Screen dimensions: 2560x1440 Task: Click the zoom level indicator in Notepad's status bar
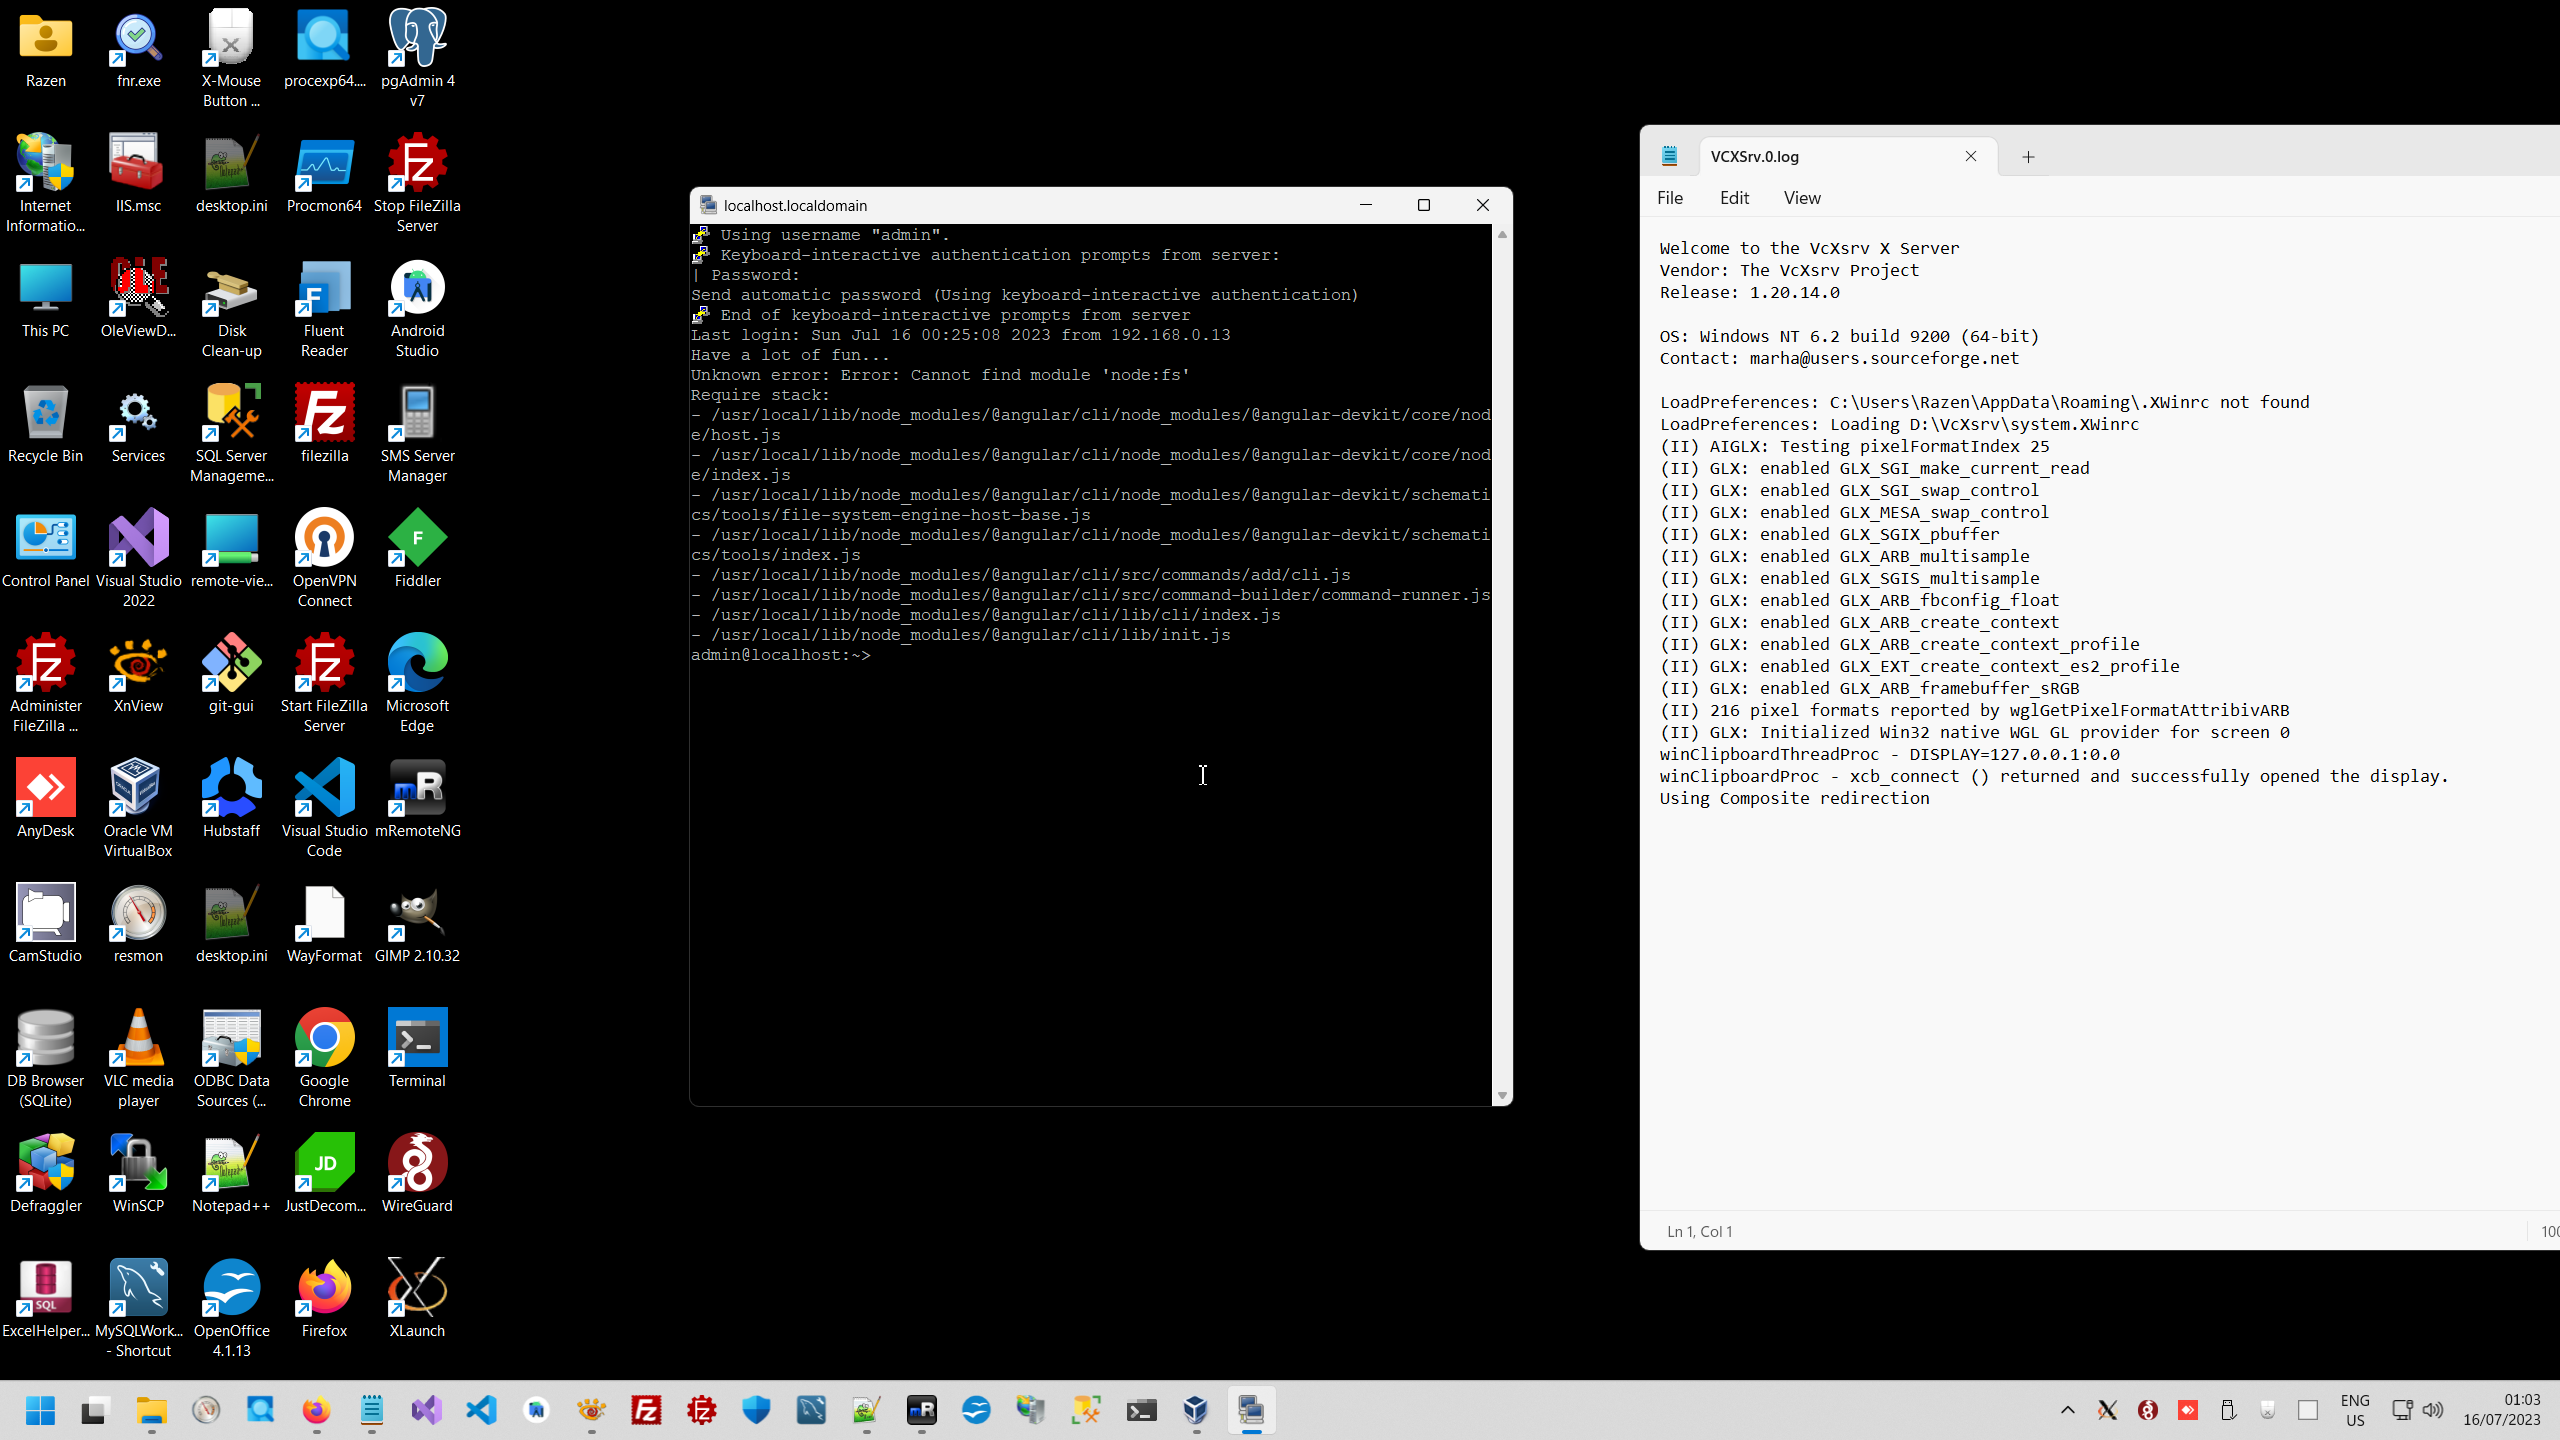pyautogui.click(x=2550, y=1231)
